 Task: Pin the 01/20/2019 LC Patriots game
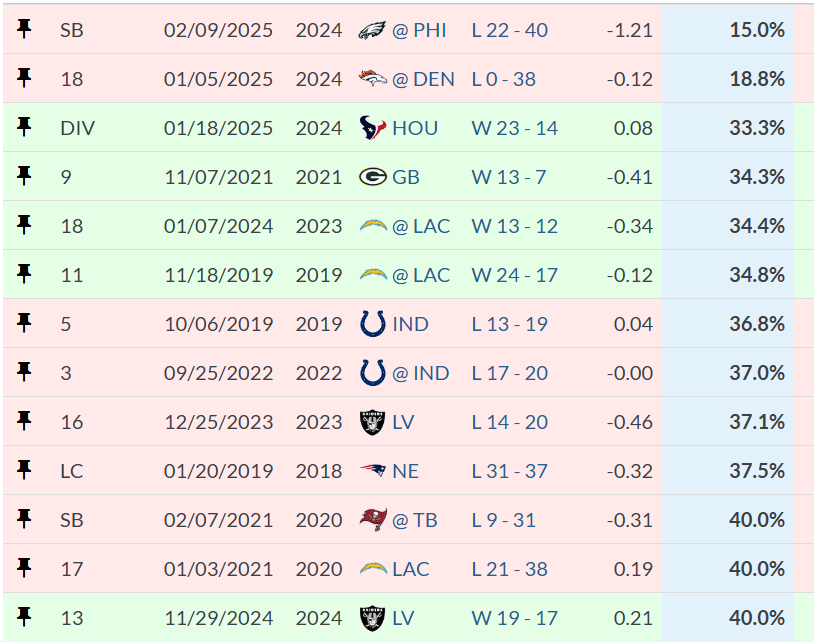pyautogui.click(x=24, y=470)
